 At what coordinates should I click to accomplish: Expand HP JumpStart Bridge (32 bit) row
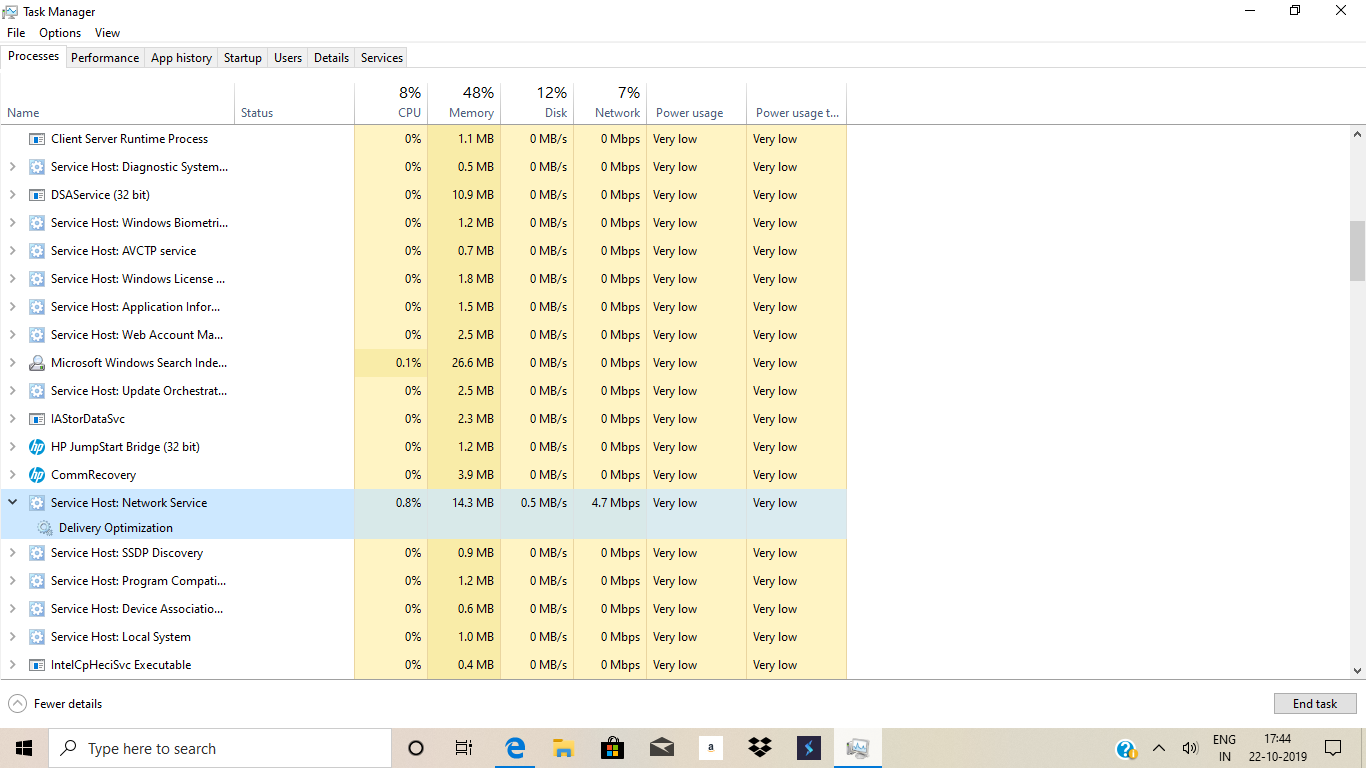pos(12,447)
